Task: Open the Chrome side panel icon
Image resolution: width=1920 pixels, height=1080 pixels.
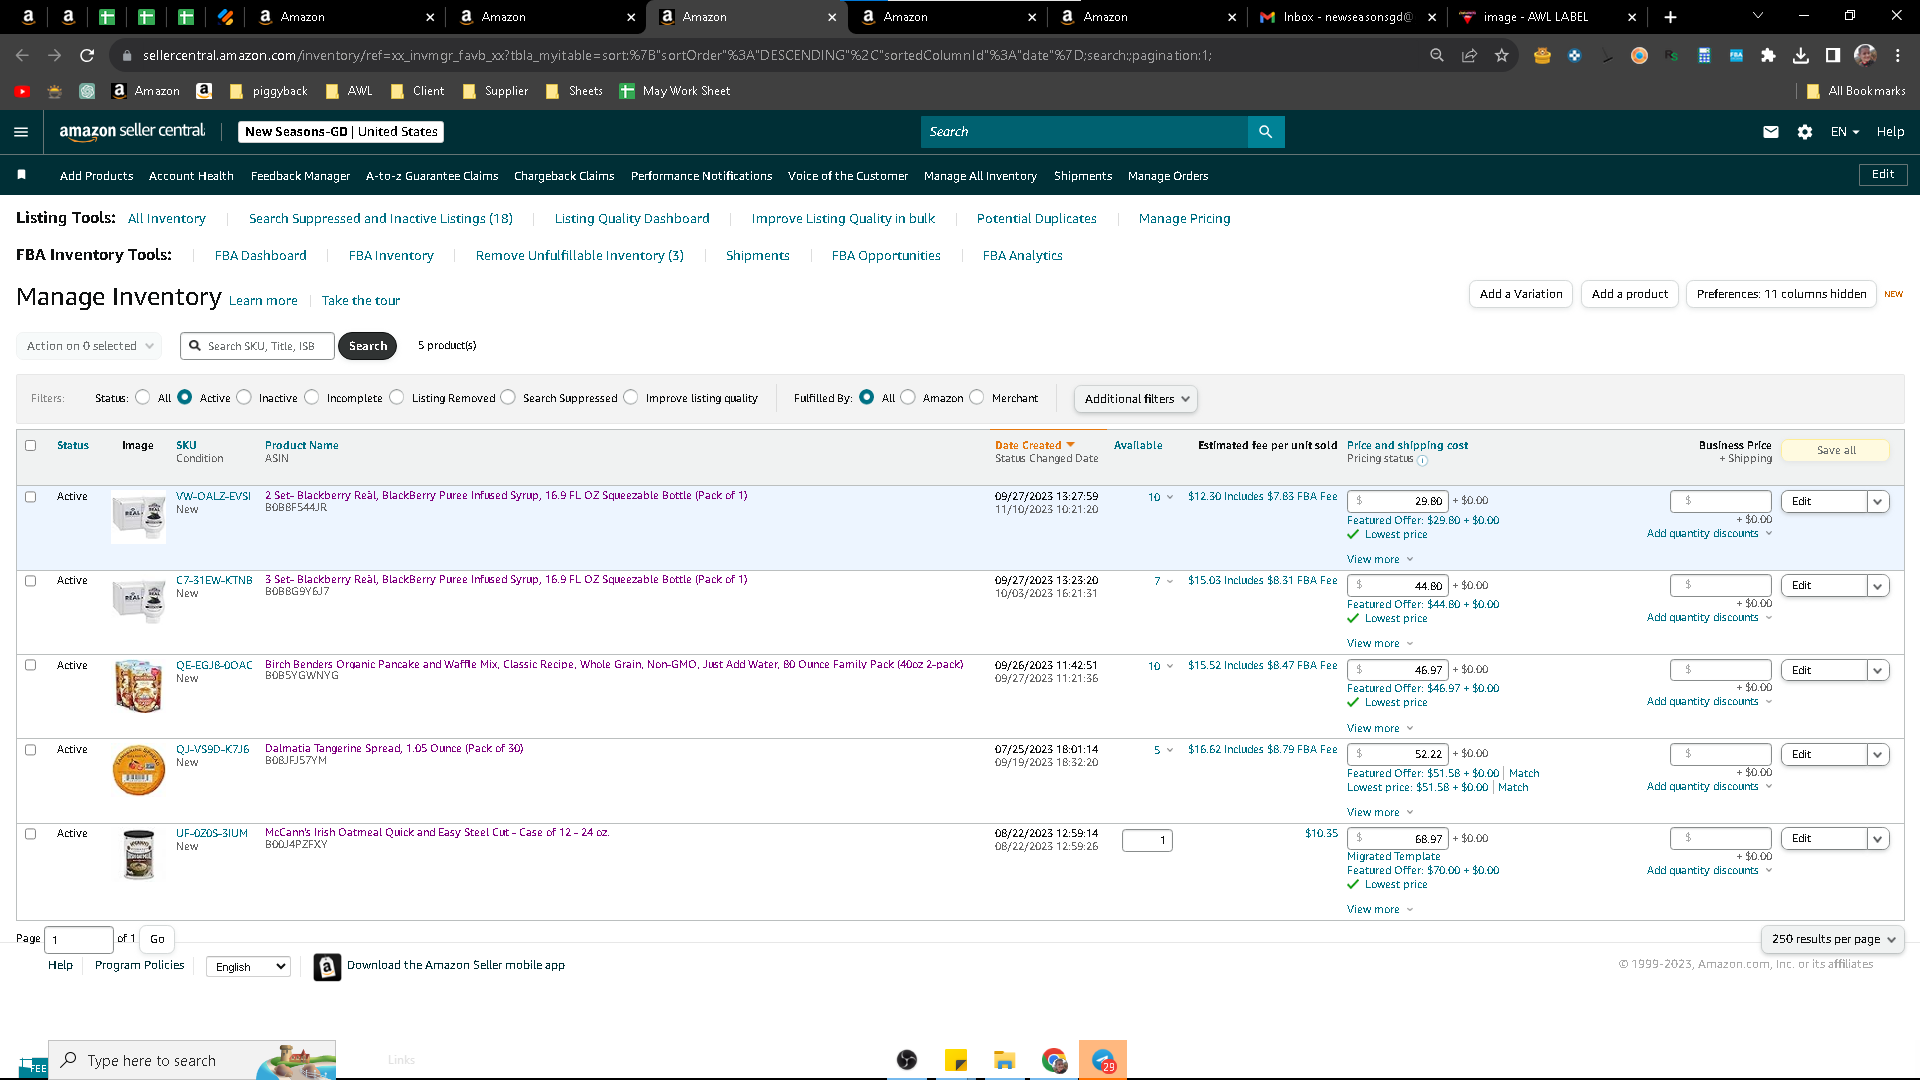Action: tap(1833, 56)
